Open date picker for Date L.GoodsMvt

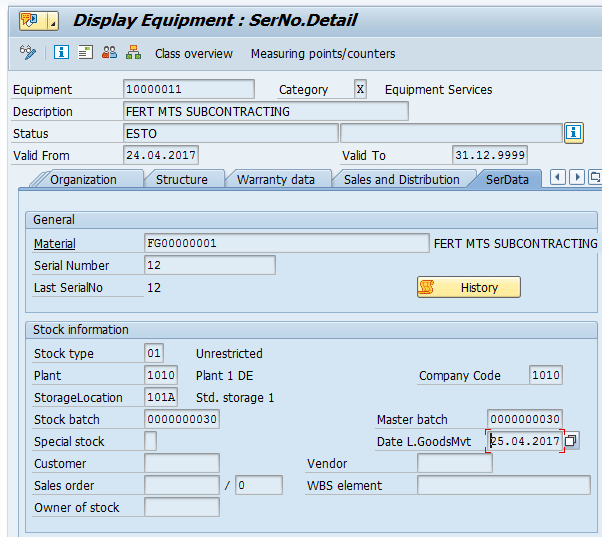coord(571,441)
